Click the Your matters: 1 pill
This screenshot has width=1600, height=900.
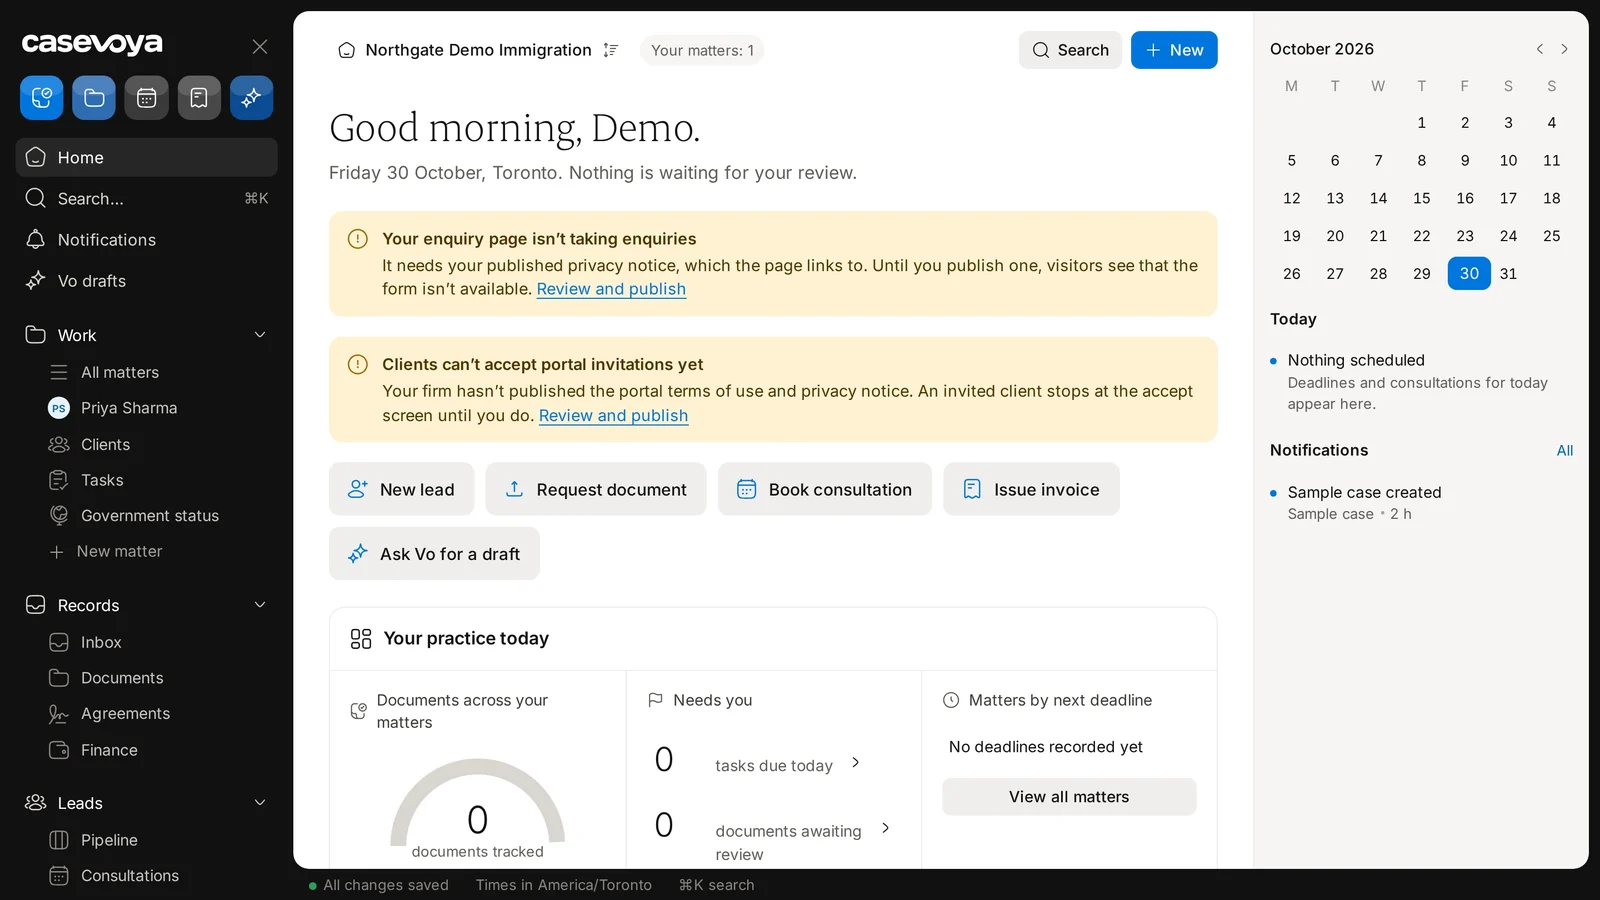pyautogui.click(x=702, y=50)
